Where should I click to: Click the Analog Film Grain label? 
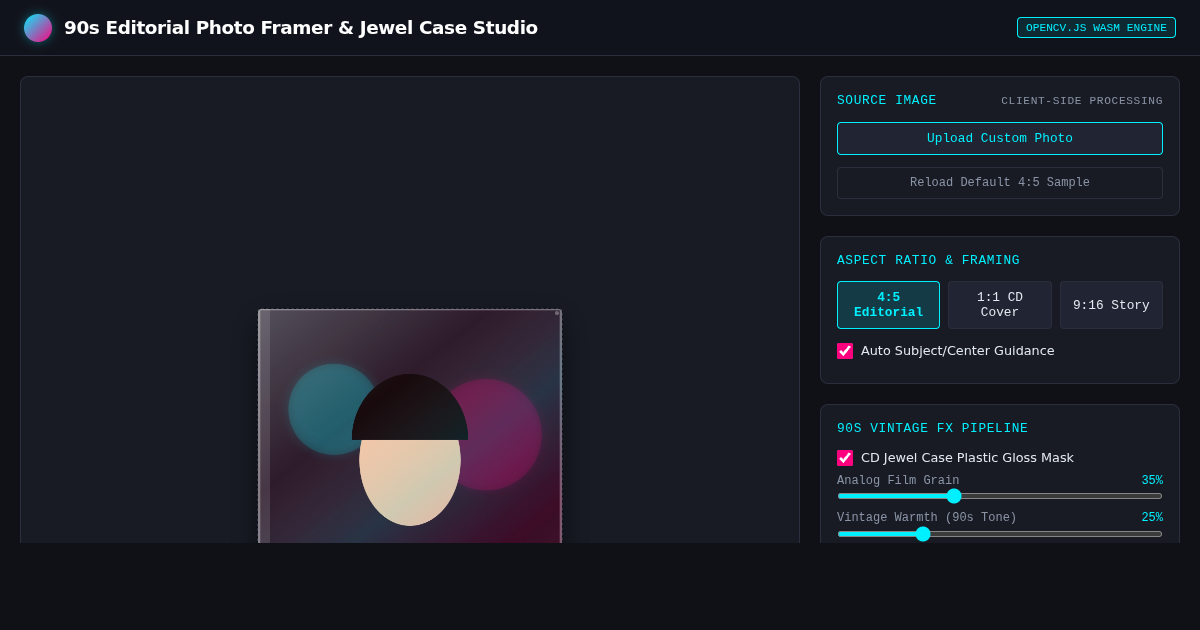(898, 481)
